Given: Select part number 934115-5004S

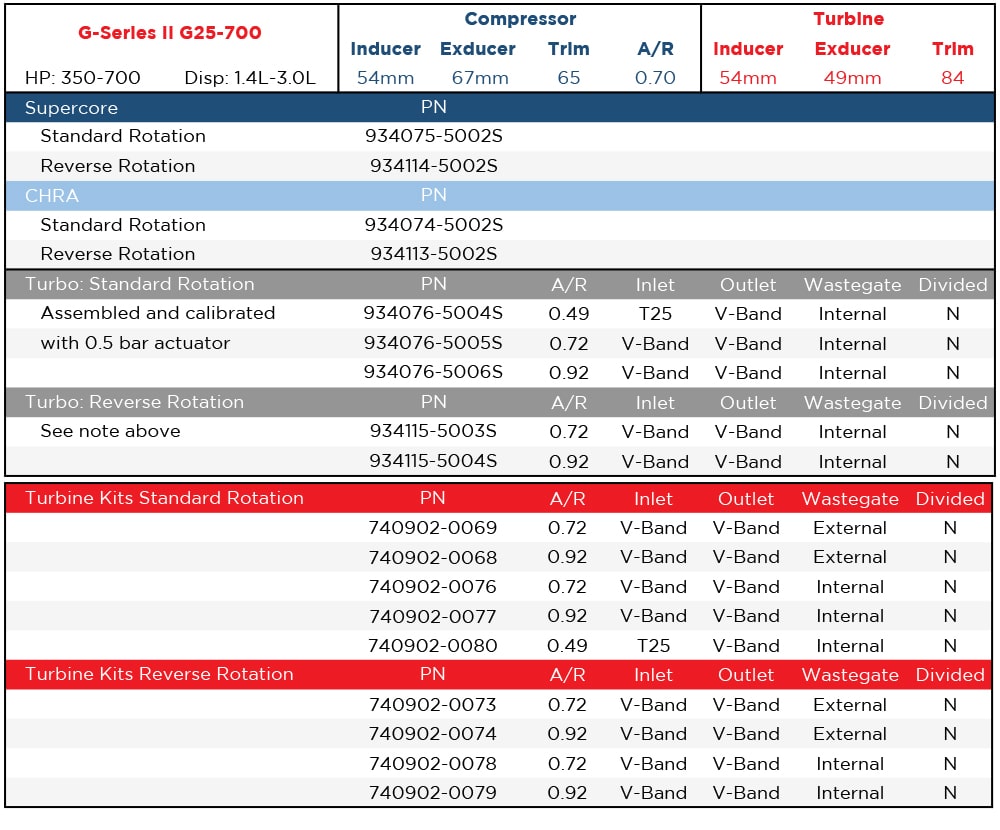Looking at the screenshot, I should 433,461.
